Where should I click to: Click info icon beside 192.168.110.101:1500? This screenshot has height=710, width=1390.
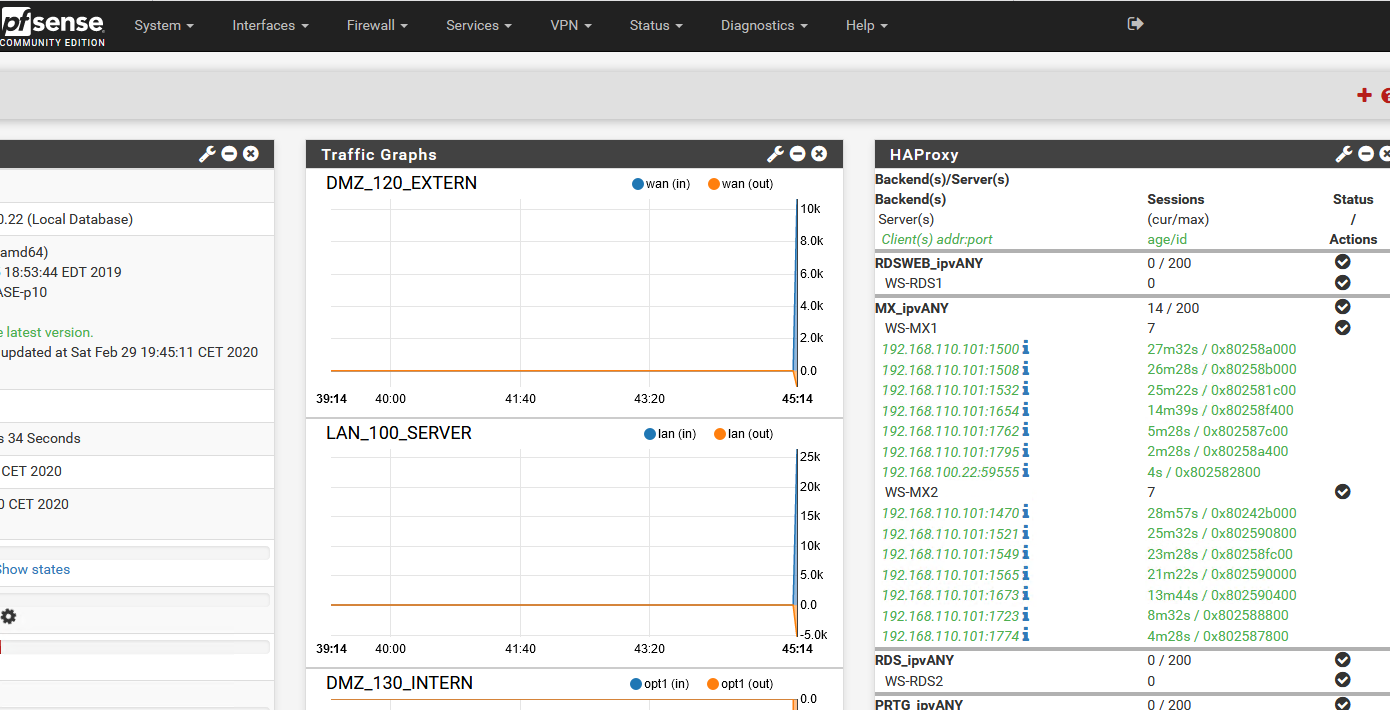click(x=1025, y=348)
